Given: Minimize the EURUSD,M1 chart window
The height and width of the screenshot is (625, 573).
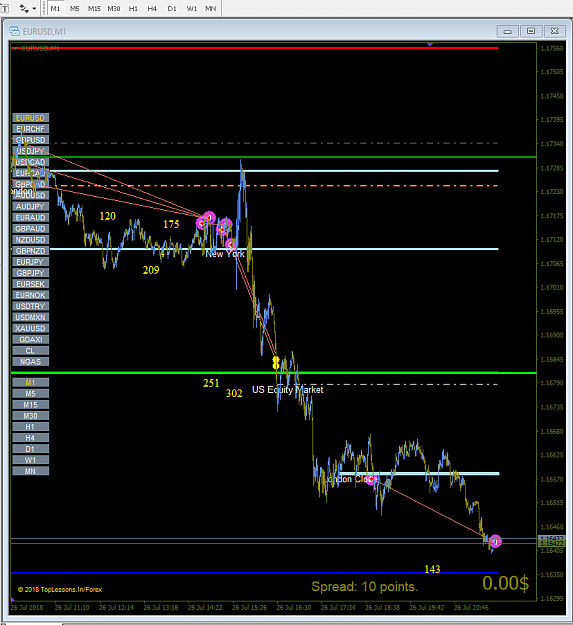Looking at the screenshot, I should (508, 31).
